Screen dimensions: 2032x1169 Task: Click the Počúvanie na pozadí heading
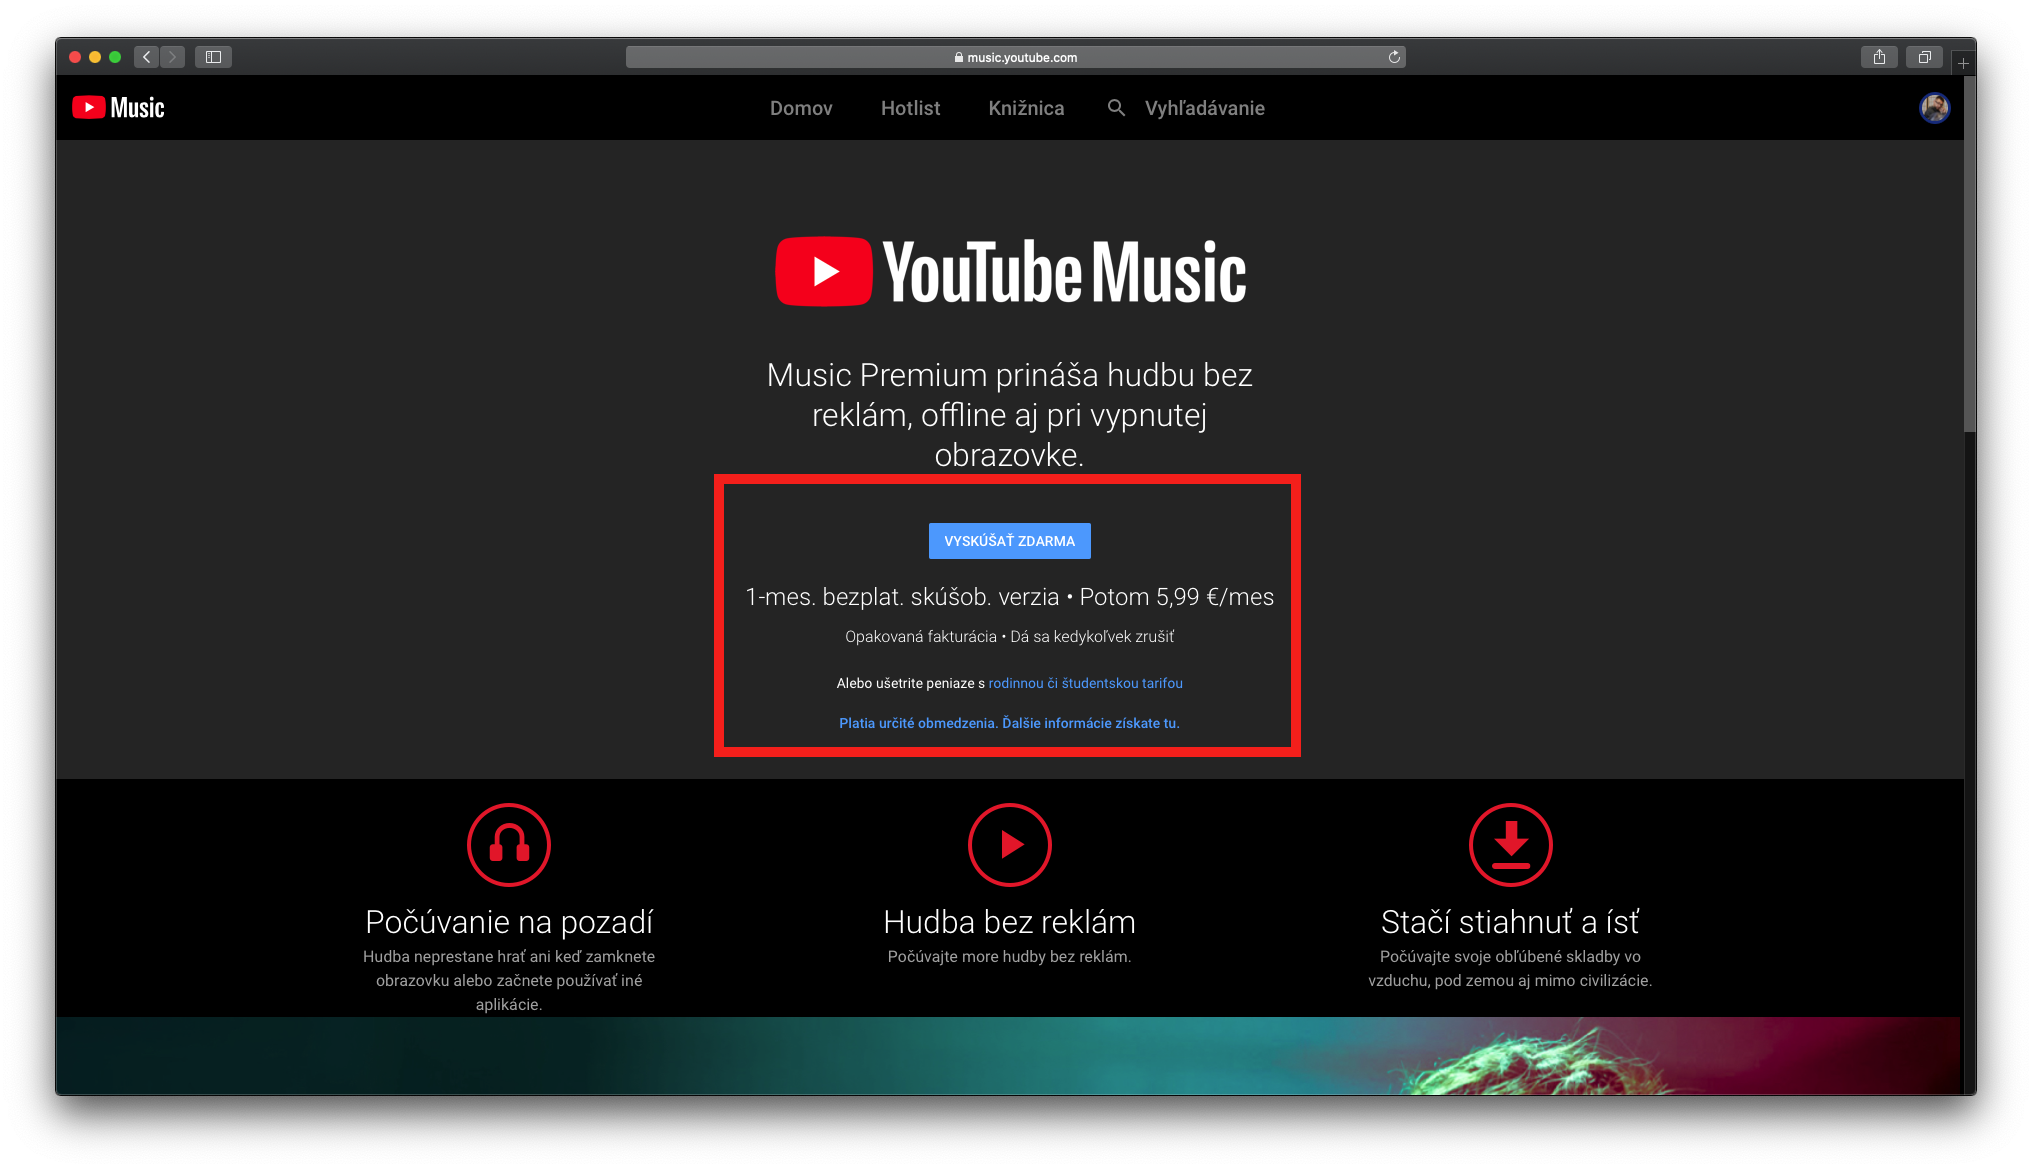click(509, 922)
